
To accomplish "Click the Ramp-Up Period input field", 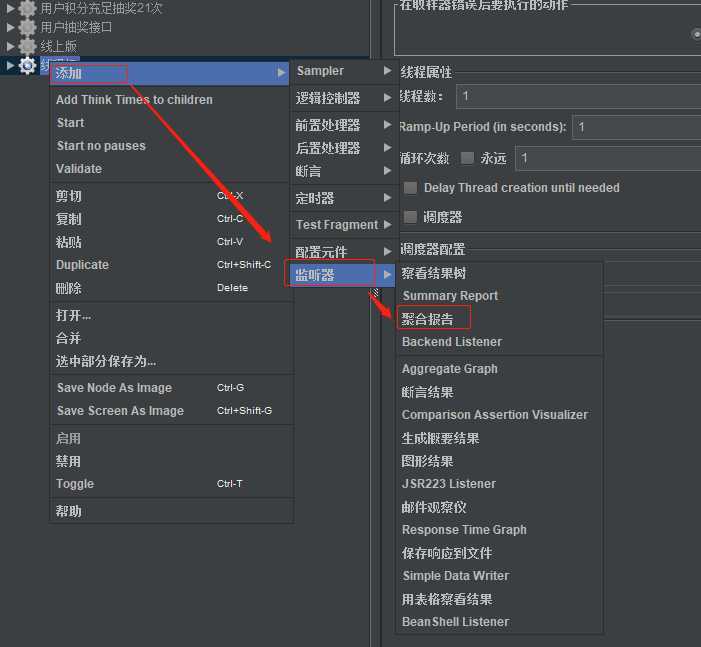I will click(637, 127).
